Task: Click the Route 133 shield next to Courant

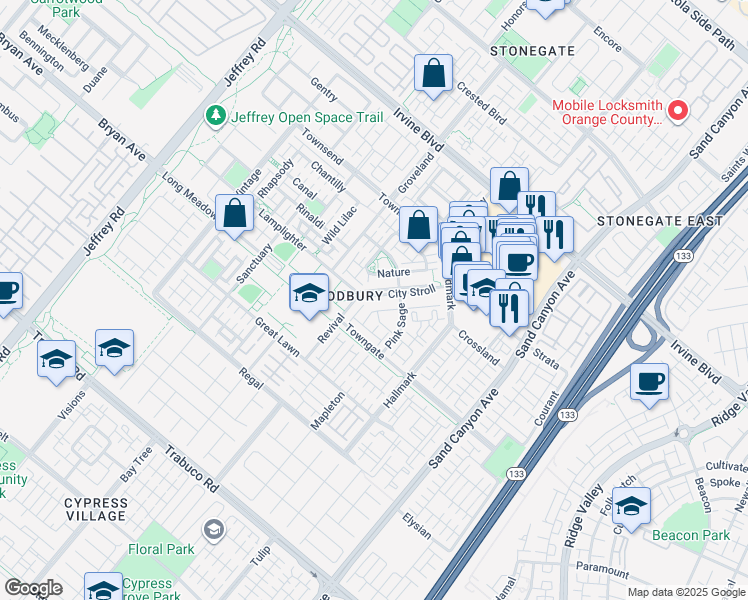Action: click(x=567, y=415)
